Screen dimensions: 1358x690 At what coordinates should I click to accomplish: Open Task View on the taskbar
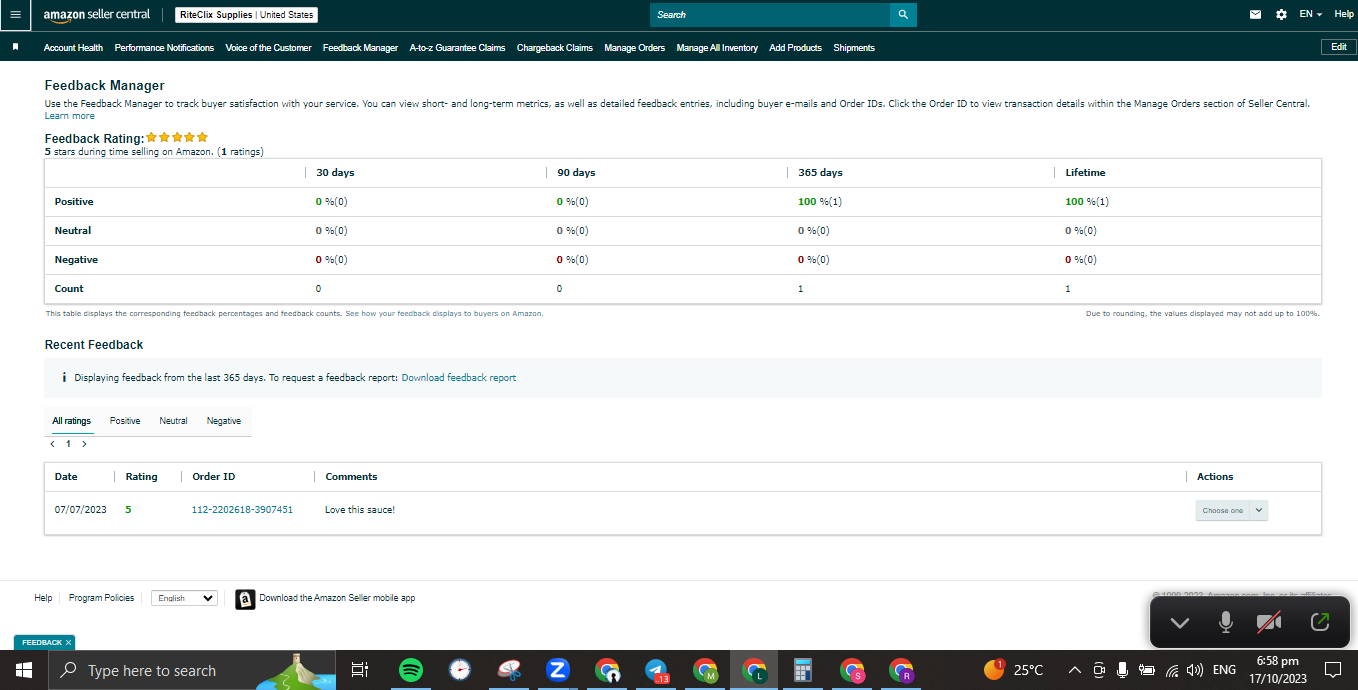coord(360,670)
